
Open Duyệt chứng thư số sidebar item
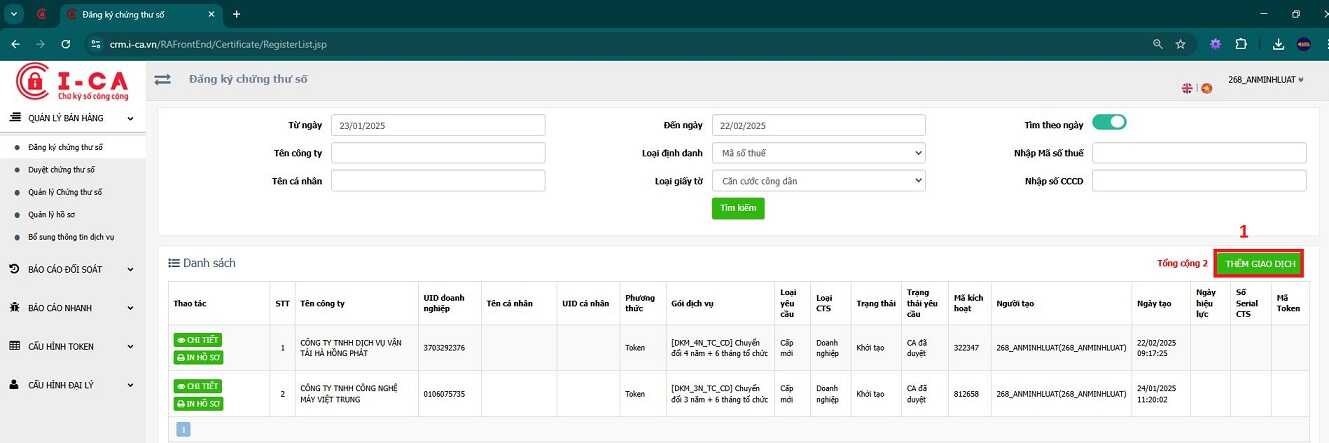pos(61,170)
